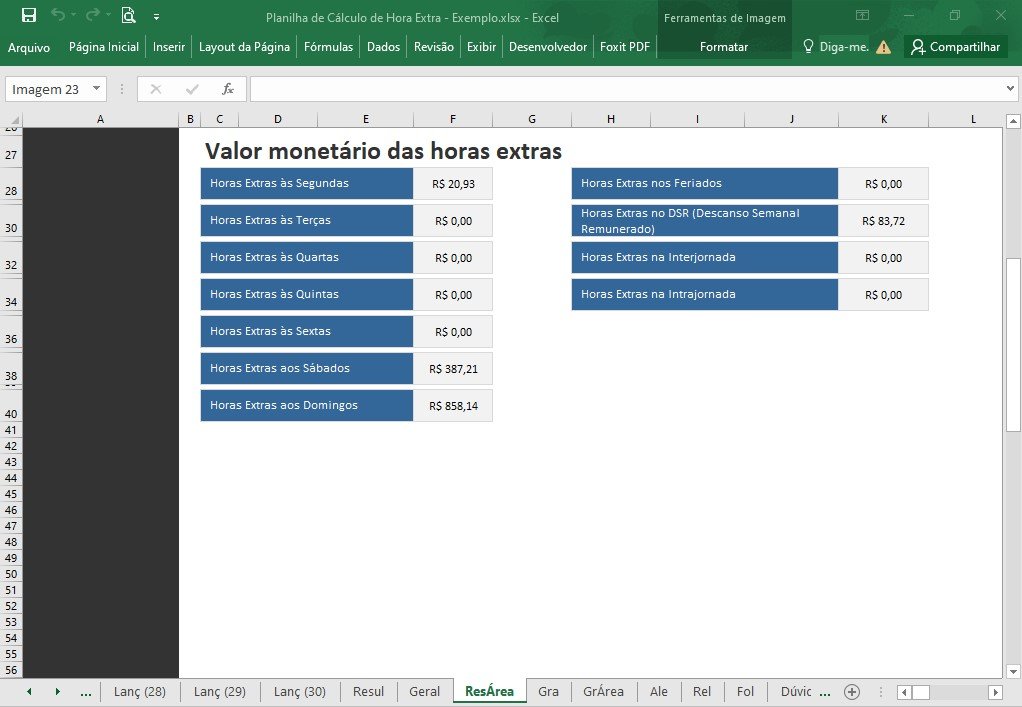The image size is (1022, 707).
Task: Click the yellow warning triangle icon
Action: click(x=883, y=47)
